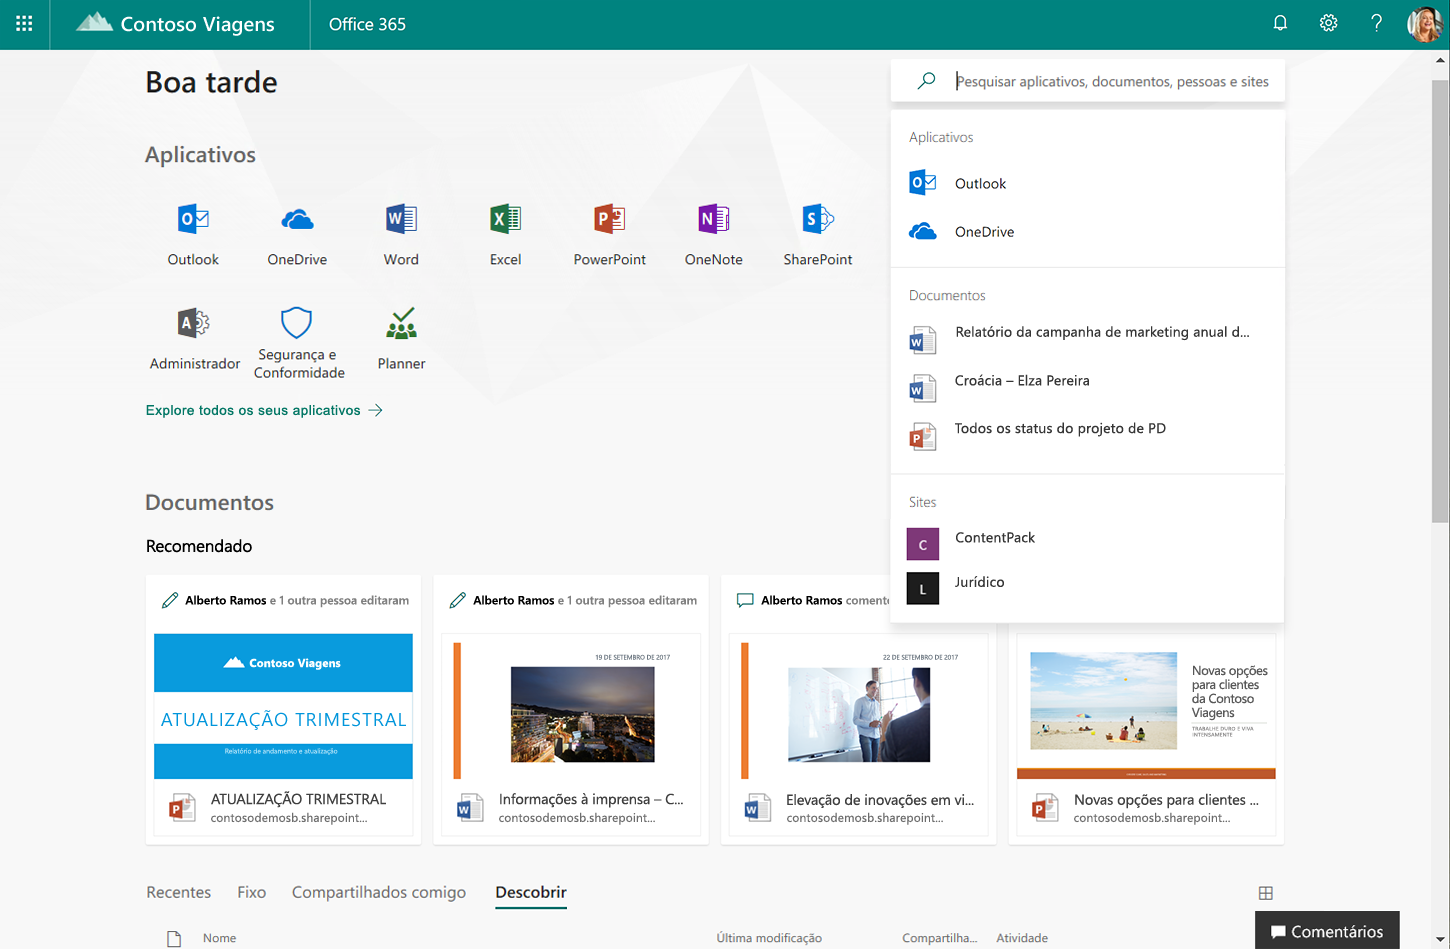This screenshot has height=949, width=1450.
Task: Launch the OneNote app tile
Action: [713, 234]
